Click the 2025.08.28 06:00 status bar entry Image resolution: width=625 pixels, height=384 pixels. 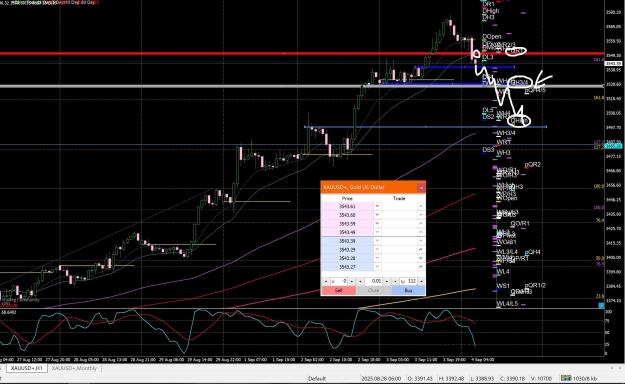[x=381, y=378]
